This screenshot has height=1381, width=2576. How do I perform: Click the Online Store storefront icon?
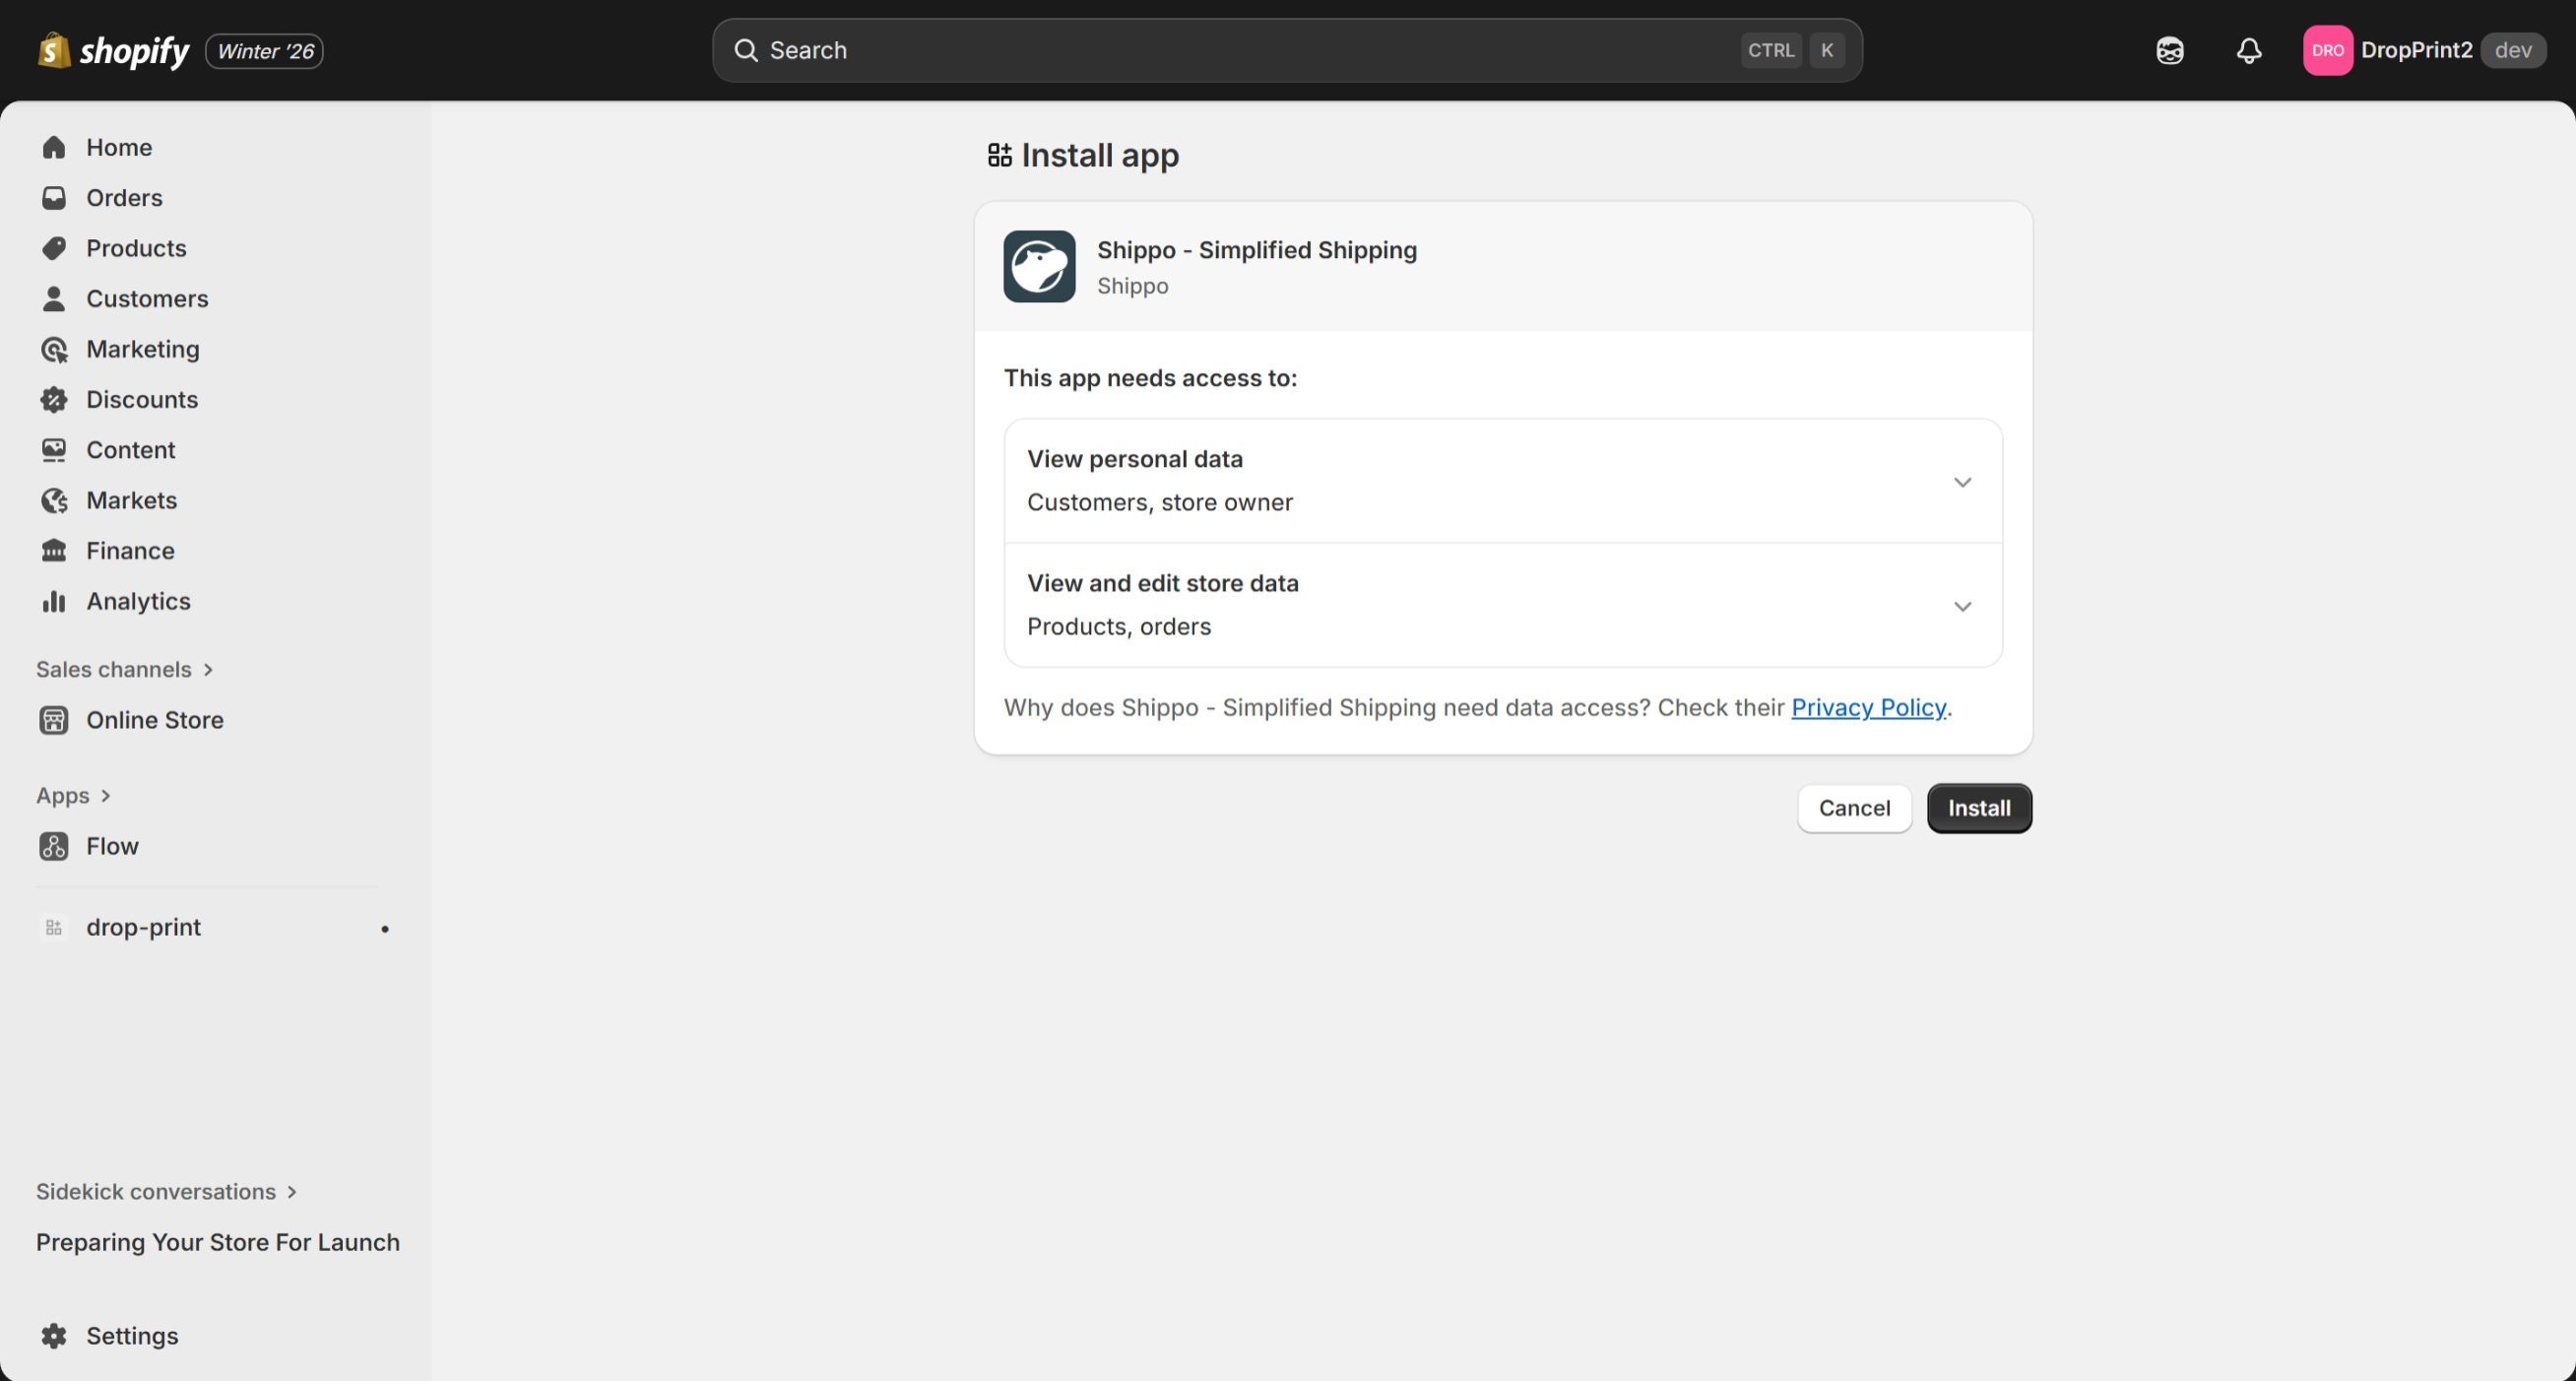click(54, 720)
